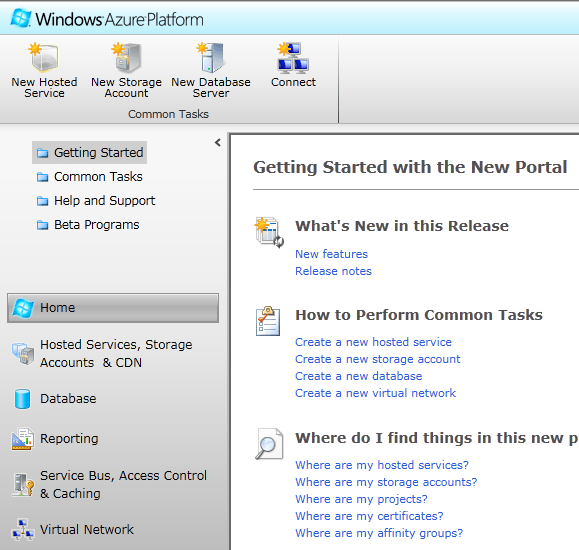Click the Service Bus server key icon
Image resolution: width=579 pixels, height=550 pixels.
pos(23,484)
